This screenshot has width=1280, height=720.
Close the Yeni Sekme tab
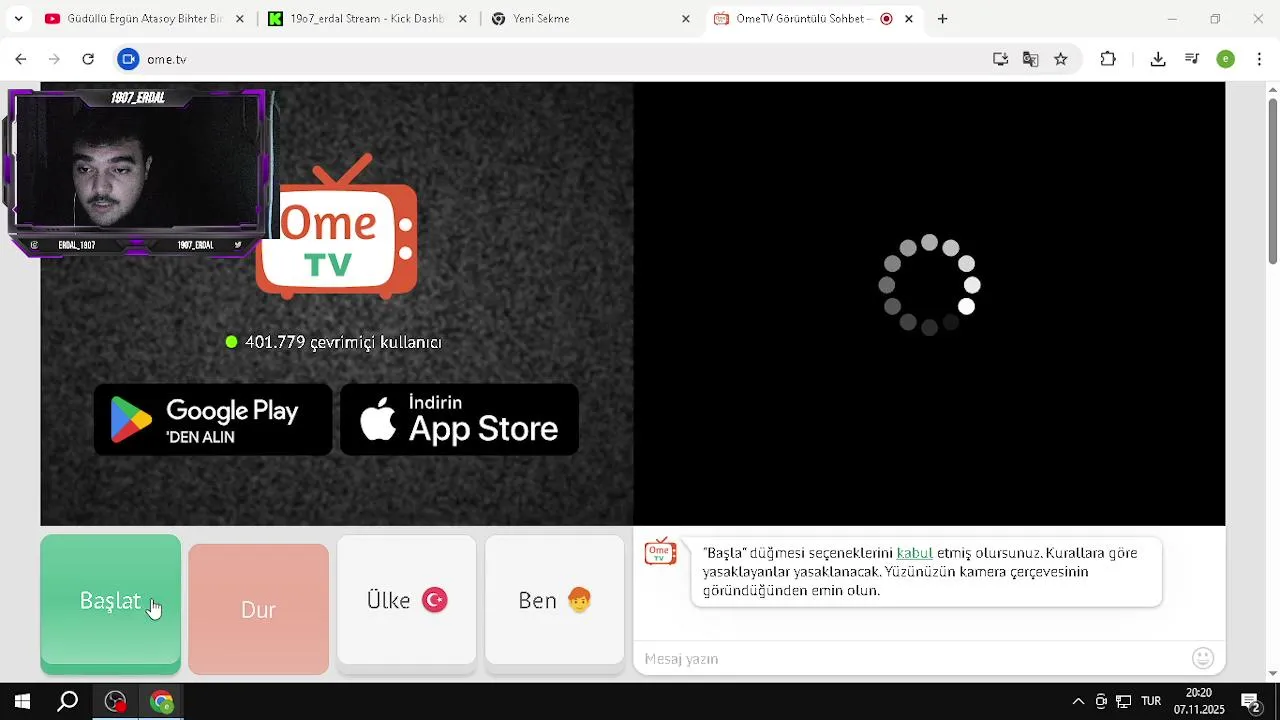coord(685,19)
